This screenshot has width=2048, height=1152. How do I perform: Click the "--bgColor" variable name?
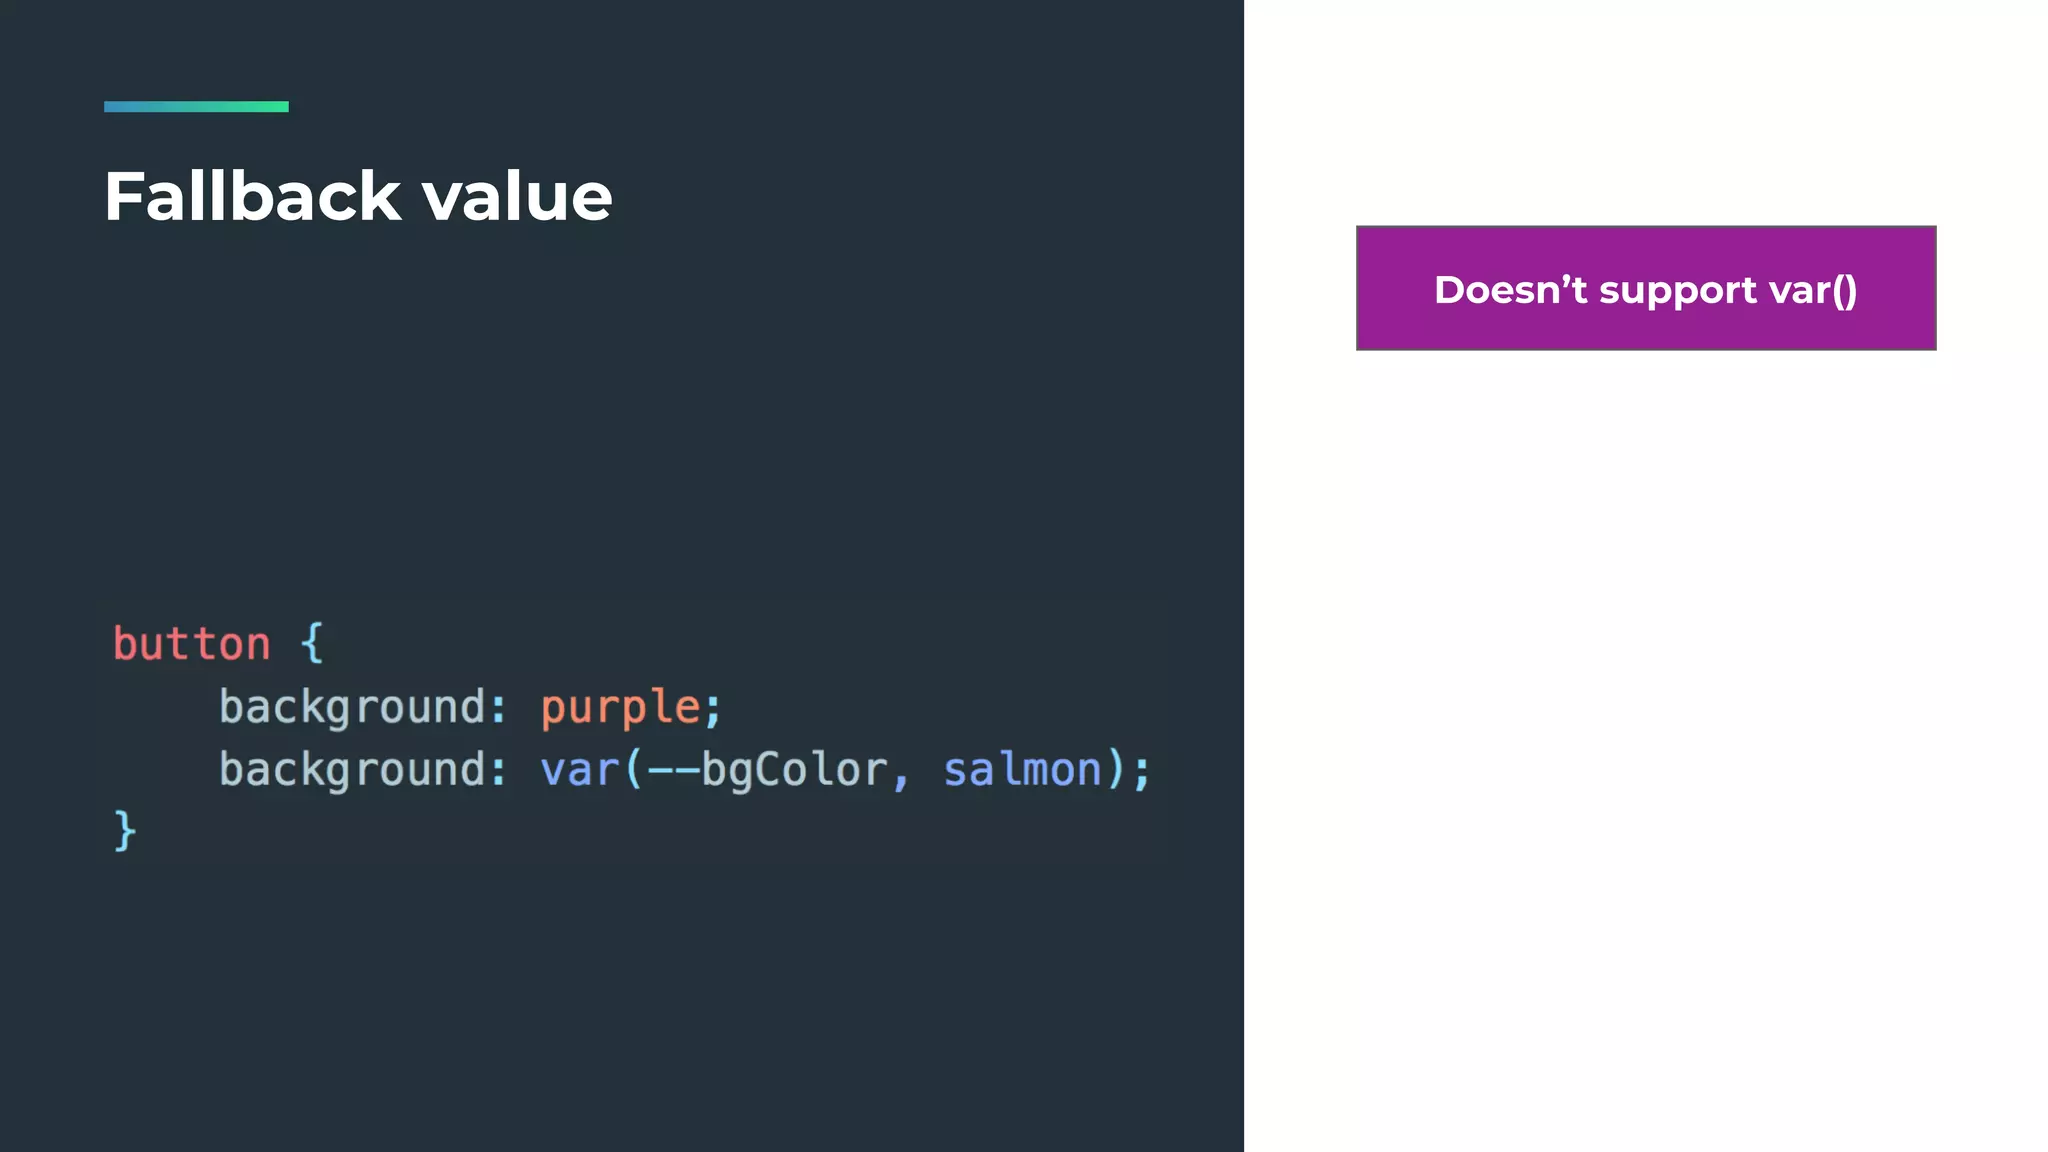pos(767,770)
